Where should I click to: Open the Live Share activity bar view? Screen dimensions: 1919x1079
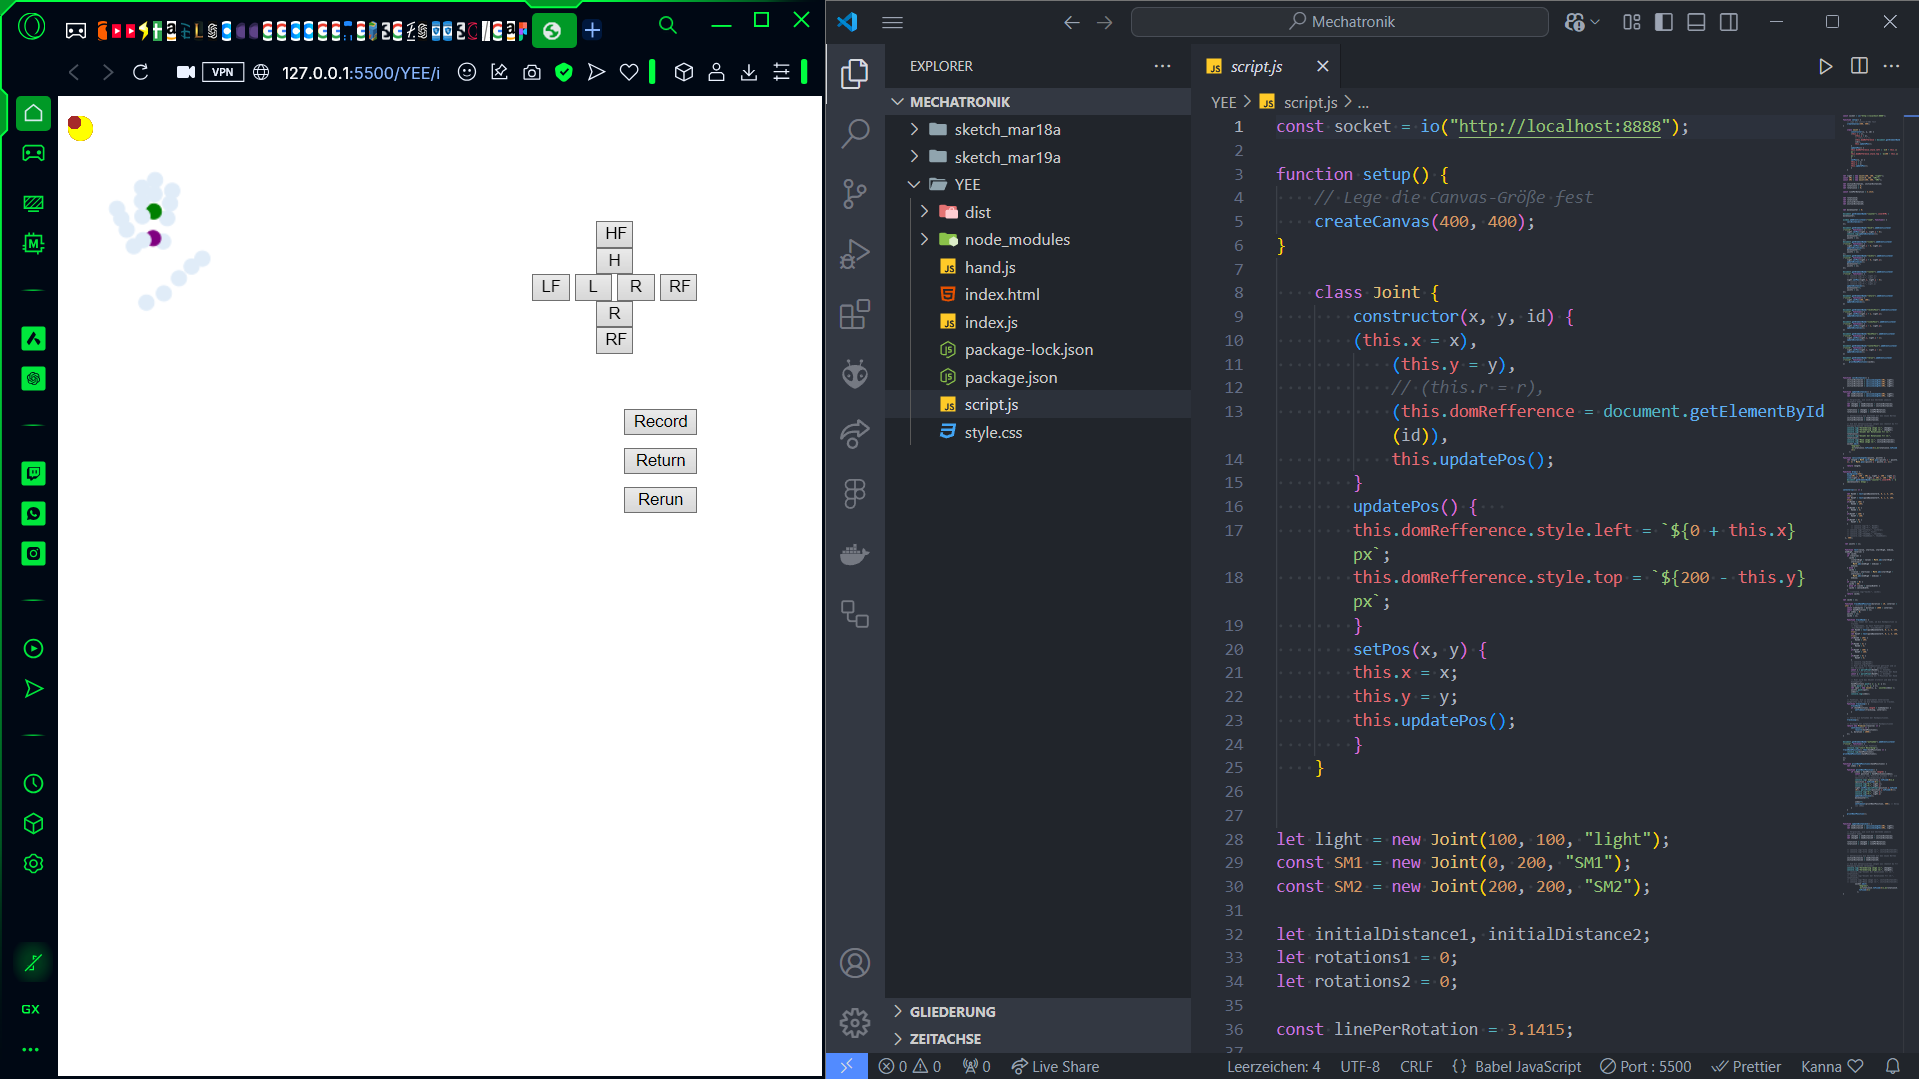855,434
